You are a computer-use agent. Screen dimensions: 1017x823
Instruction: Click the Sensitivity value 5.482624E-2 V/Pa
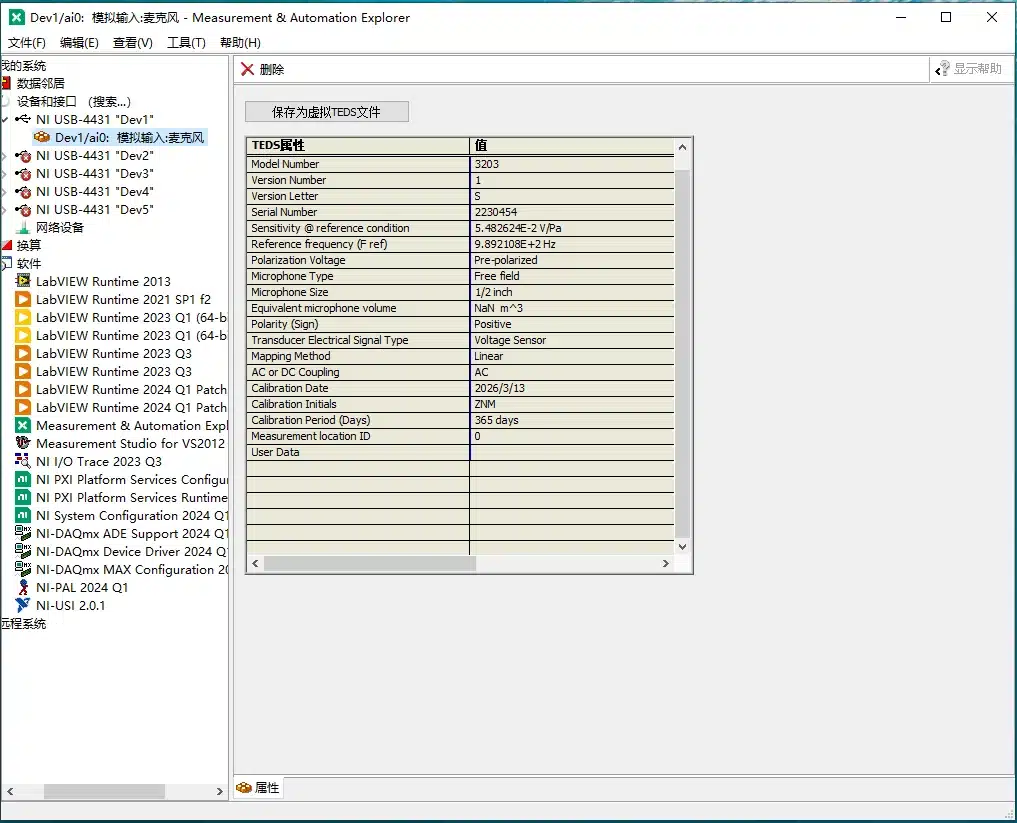[518, 228]
